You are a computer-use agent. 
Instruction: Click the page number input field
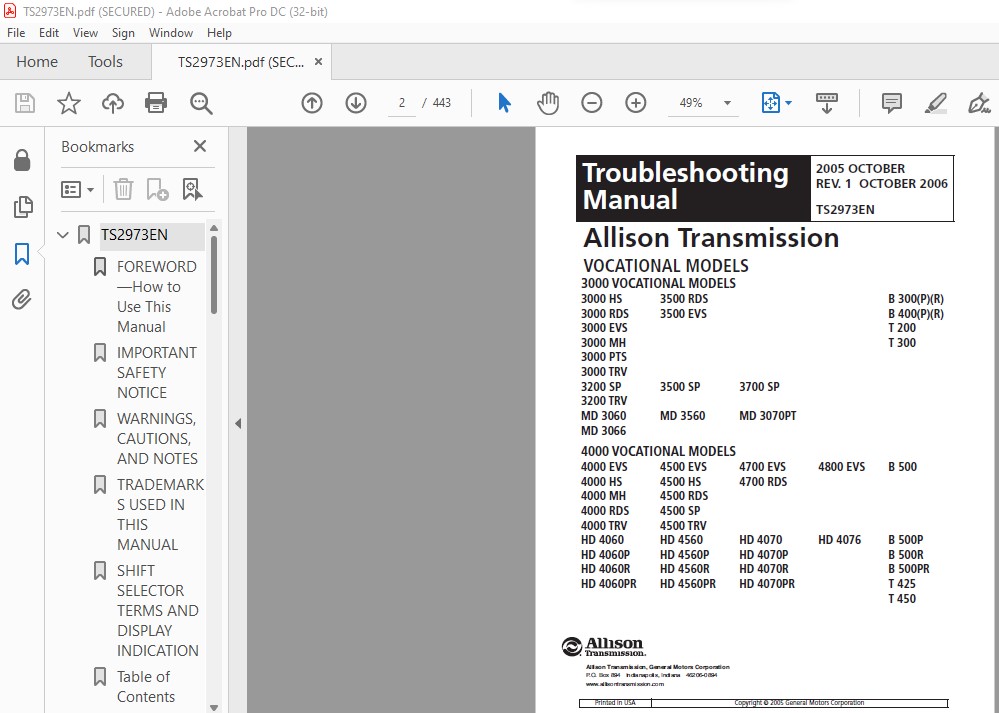(402, 103)
